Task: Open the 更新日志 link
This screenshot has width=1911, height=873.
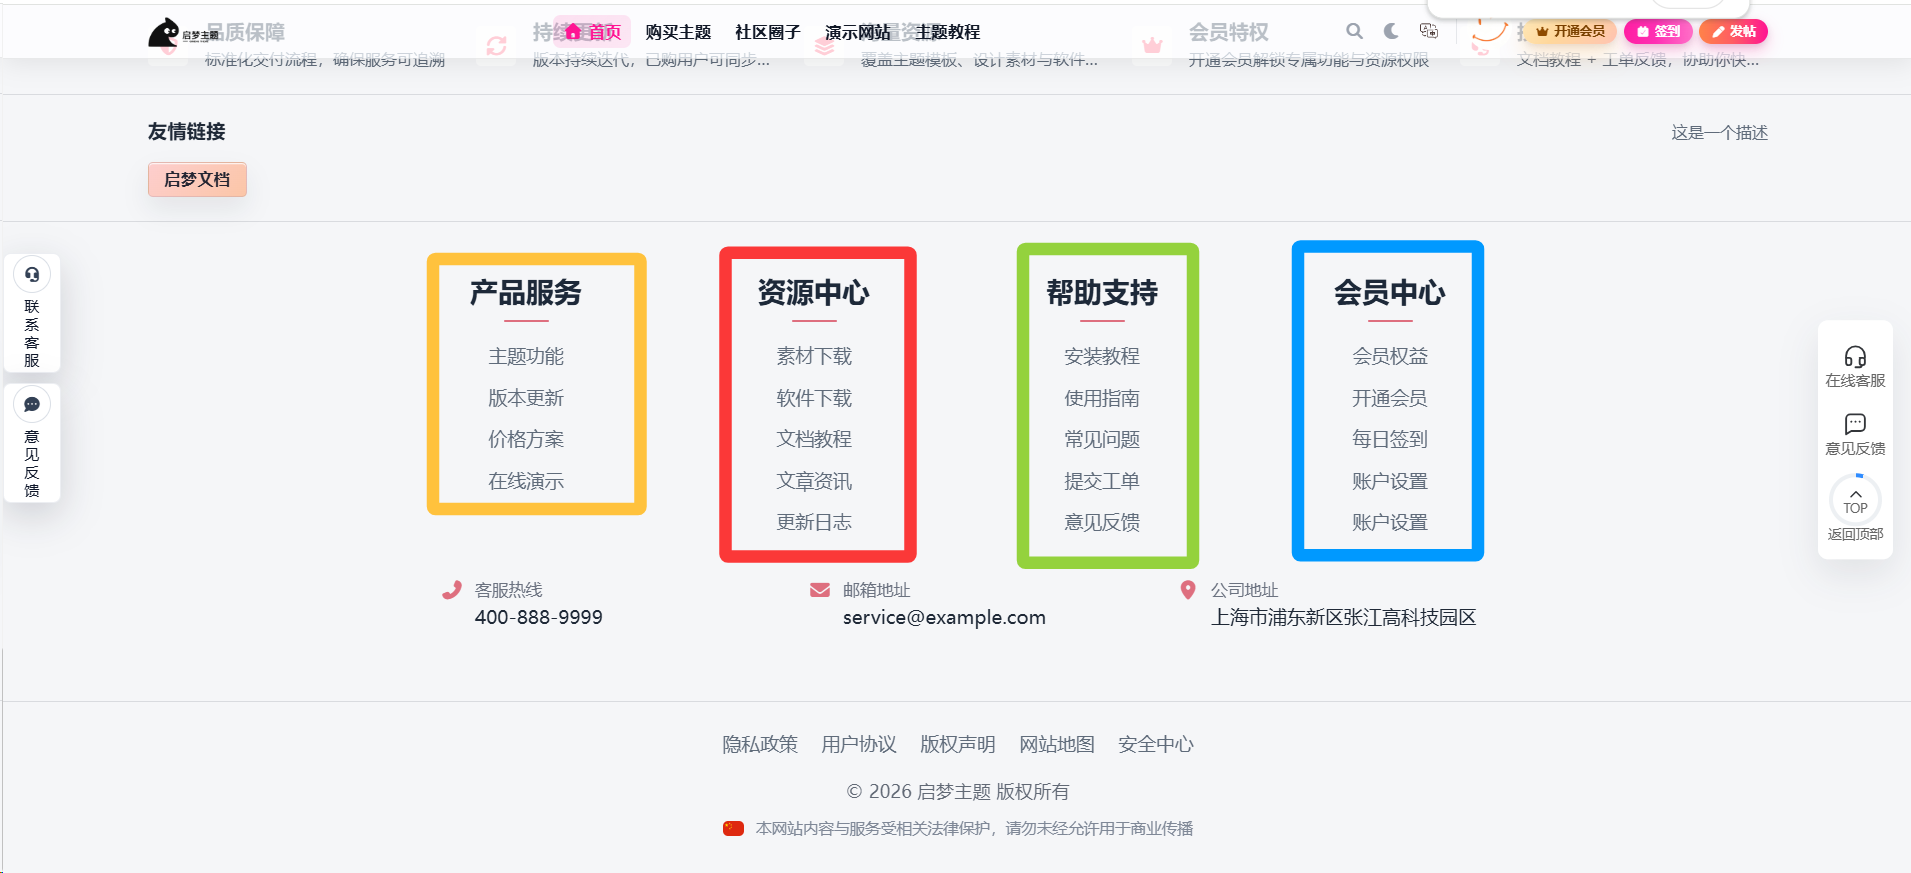Action: [814, 522]
